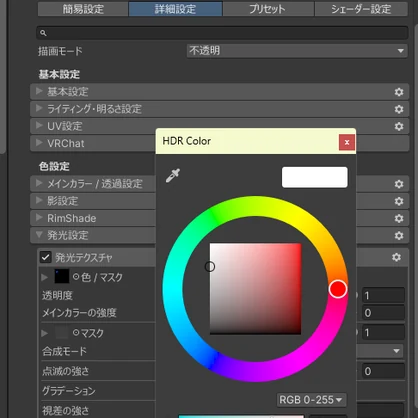Screen dimensions: 418x418
Task: Click the マスク texture thumbnail
Action: click(x=62, y=332)
